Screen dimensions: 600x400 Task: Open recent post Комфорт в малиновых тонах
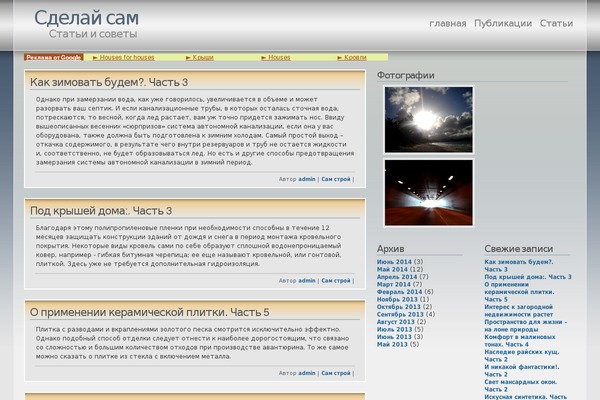pyautogui.click(x=520, y=341)
